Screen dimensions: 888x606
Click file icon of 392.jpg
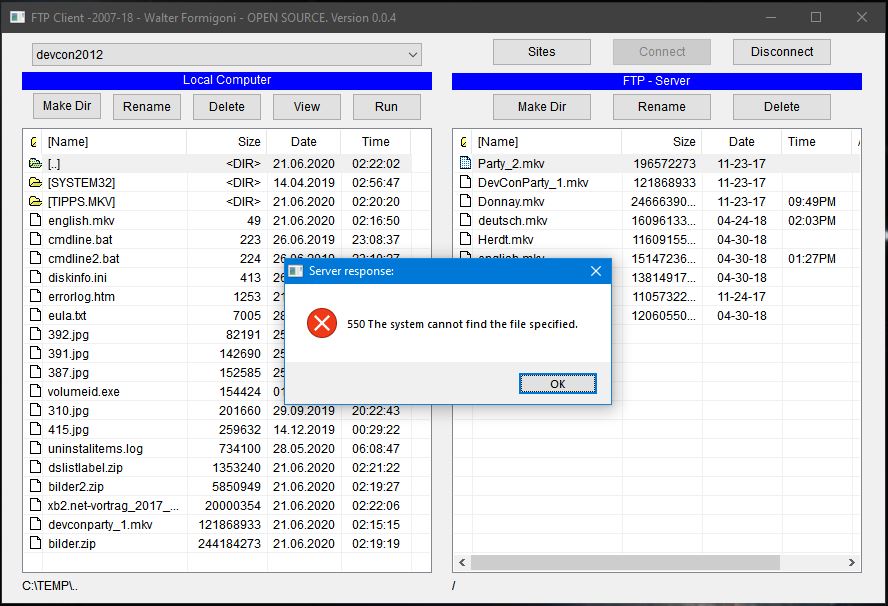click(x=35, y=334)
